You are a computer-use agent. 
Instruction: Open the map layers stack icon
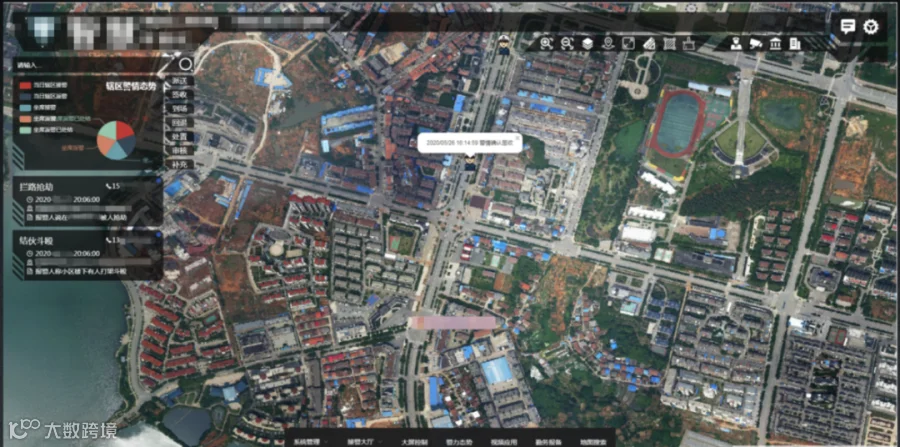point(587,43)
